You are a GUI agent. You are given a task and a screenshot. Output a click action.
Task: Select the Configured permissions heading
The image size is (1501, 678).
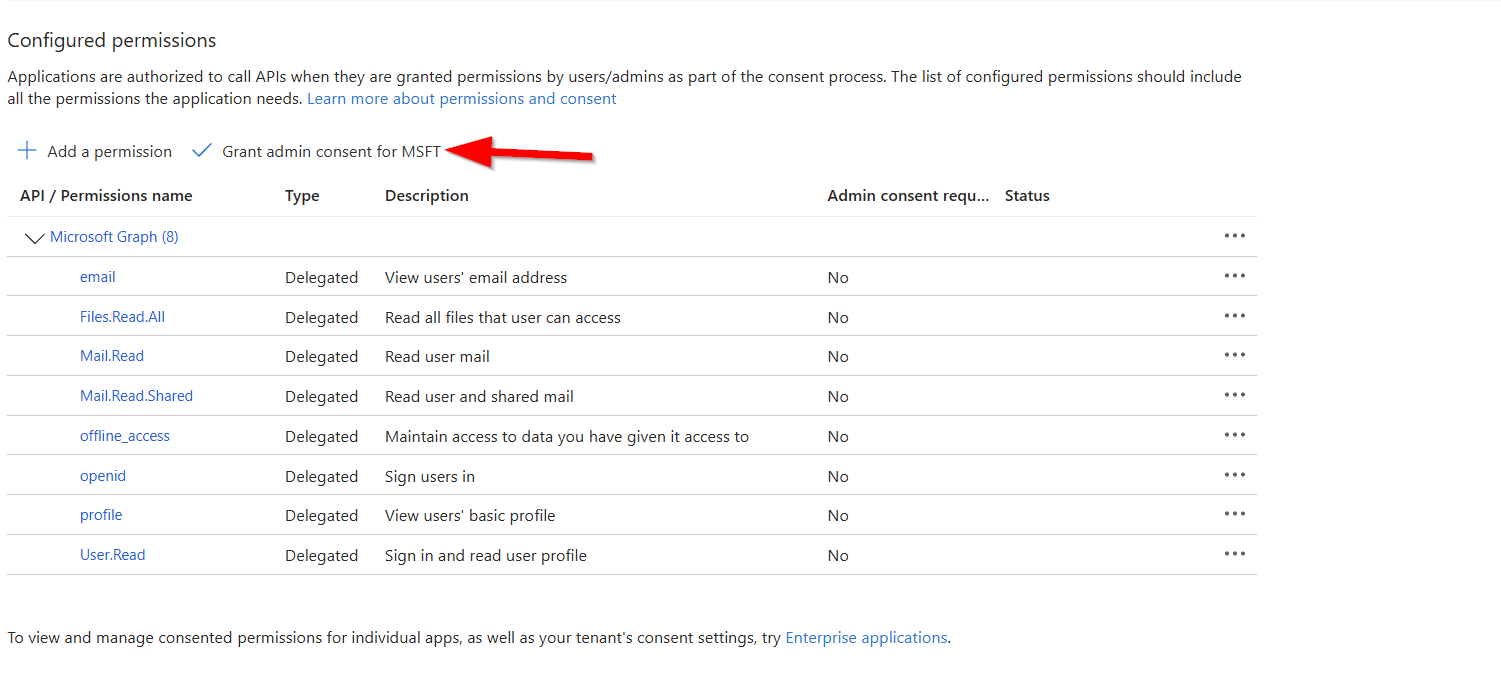112,41
